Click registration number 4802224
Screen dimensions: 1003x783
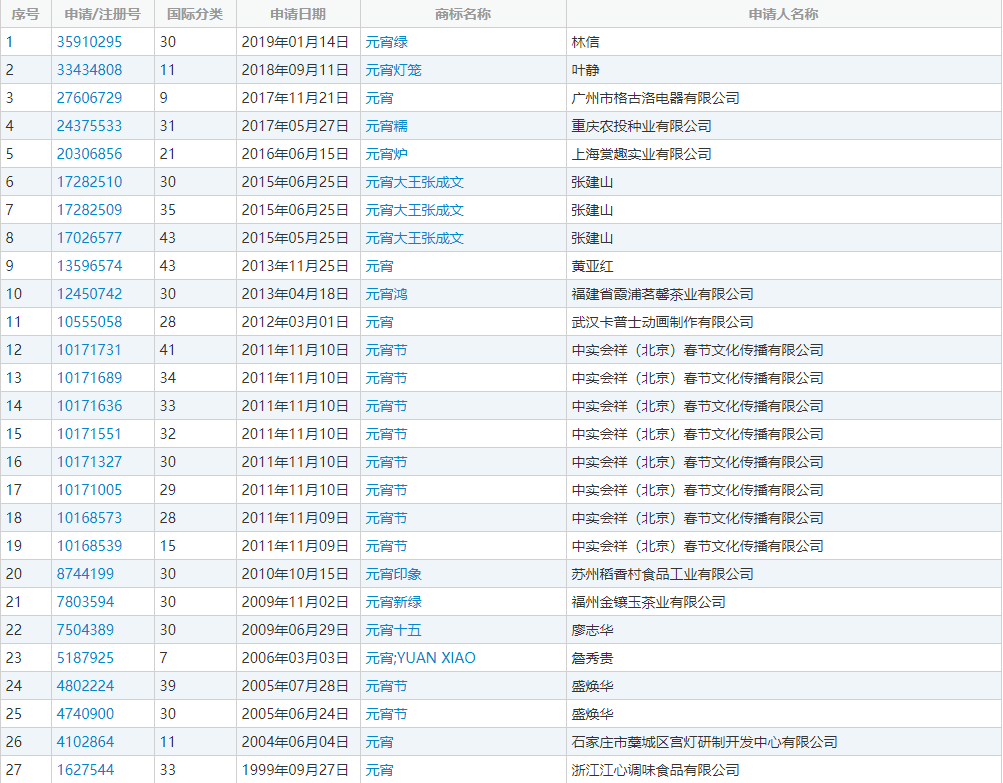(85, 686)
